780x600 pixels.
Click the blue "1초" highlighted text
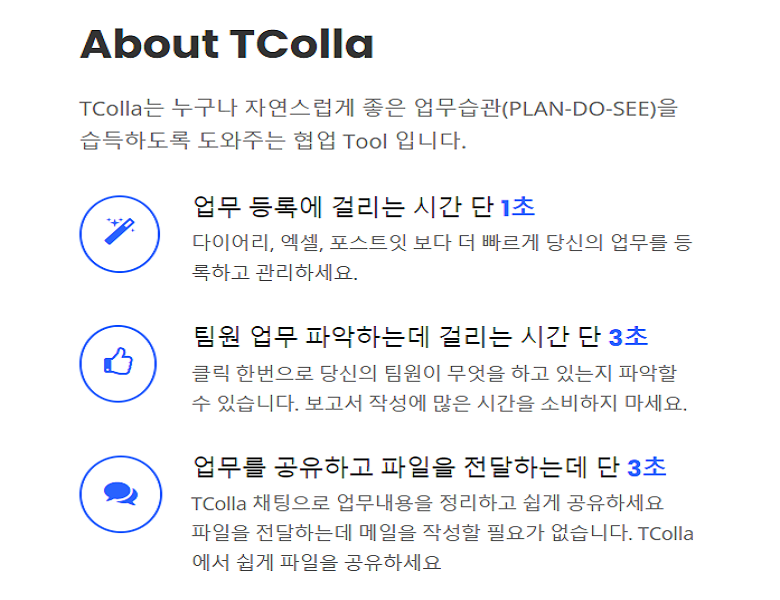(517, 207)
